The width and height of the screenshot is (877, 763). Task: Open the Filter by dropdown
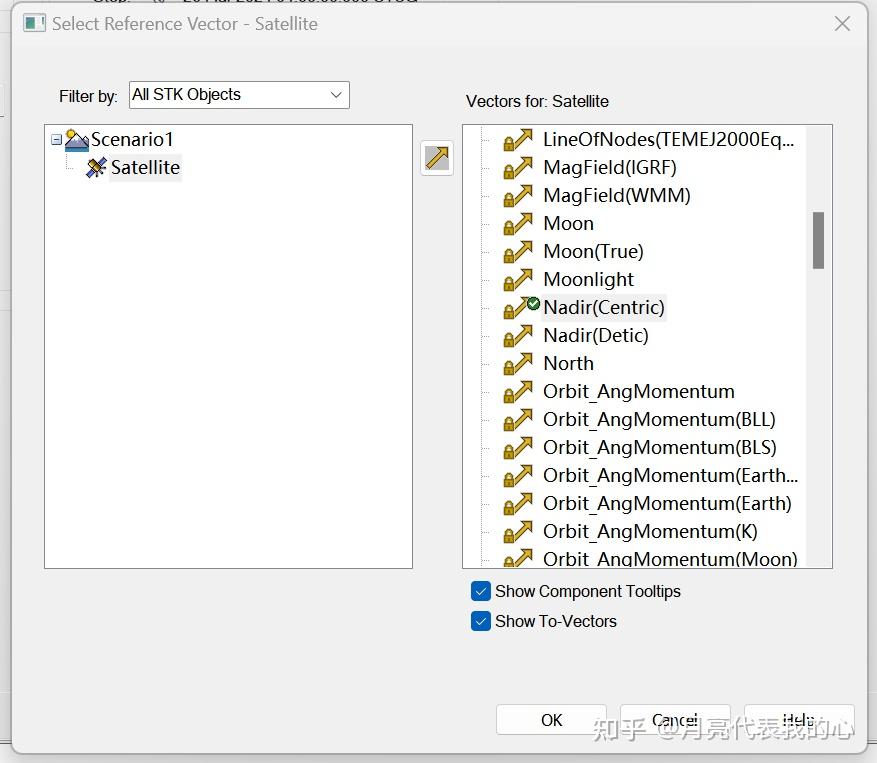click(239, 95)
